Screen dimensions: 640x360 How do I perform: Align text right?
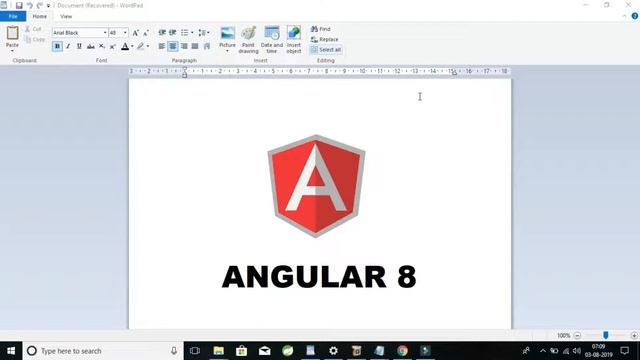(x=184, y=47)
